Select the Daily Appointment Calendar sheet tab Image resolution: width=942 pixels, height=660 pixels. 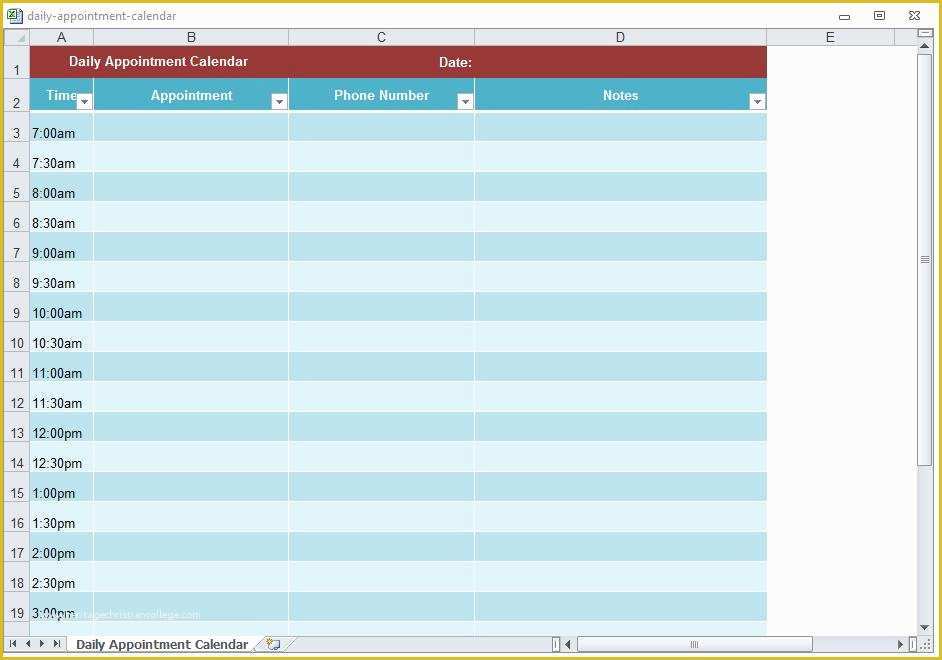[162, 644]
